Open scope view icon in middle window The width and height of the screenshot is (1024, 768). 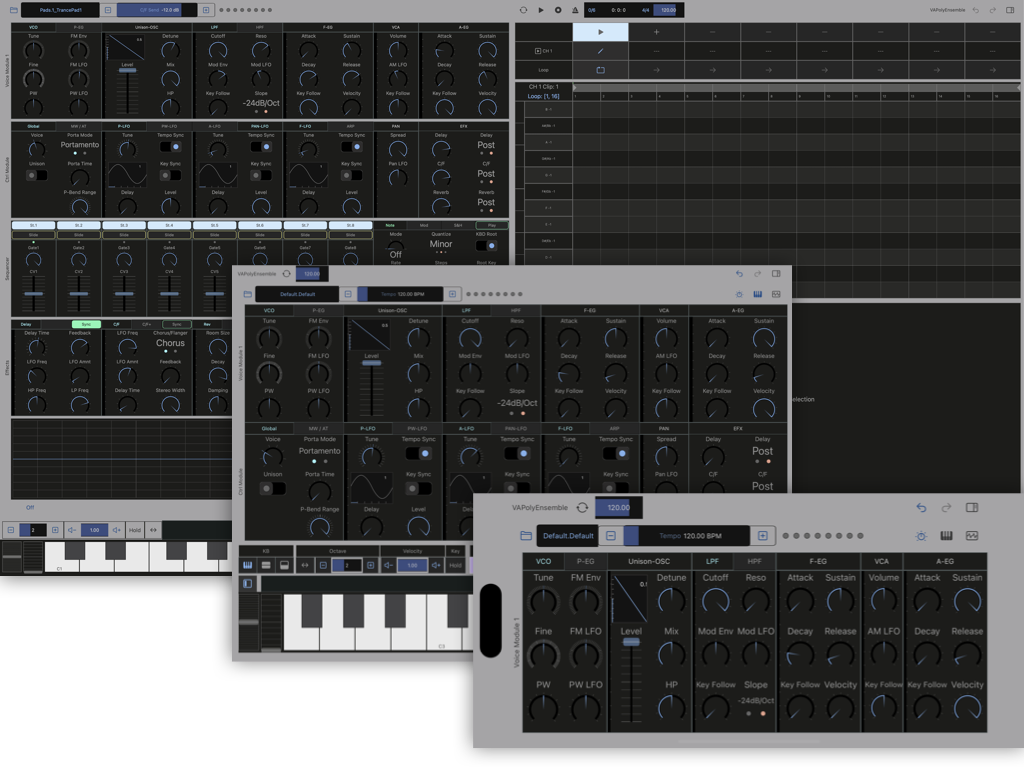pyautogui.click(x=776, y=294)
